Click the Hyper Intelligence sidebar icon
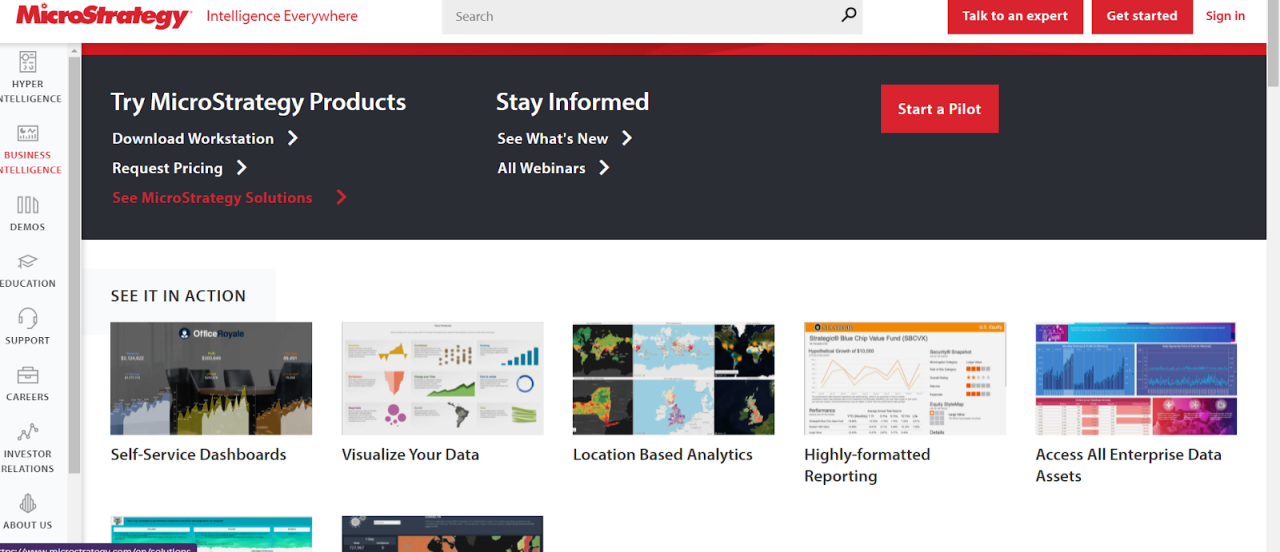The height and width of the screenshot is (552, 1280). click(x=28, y=62)
